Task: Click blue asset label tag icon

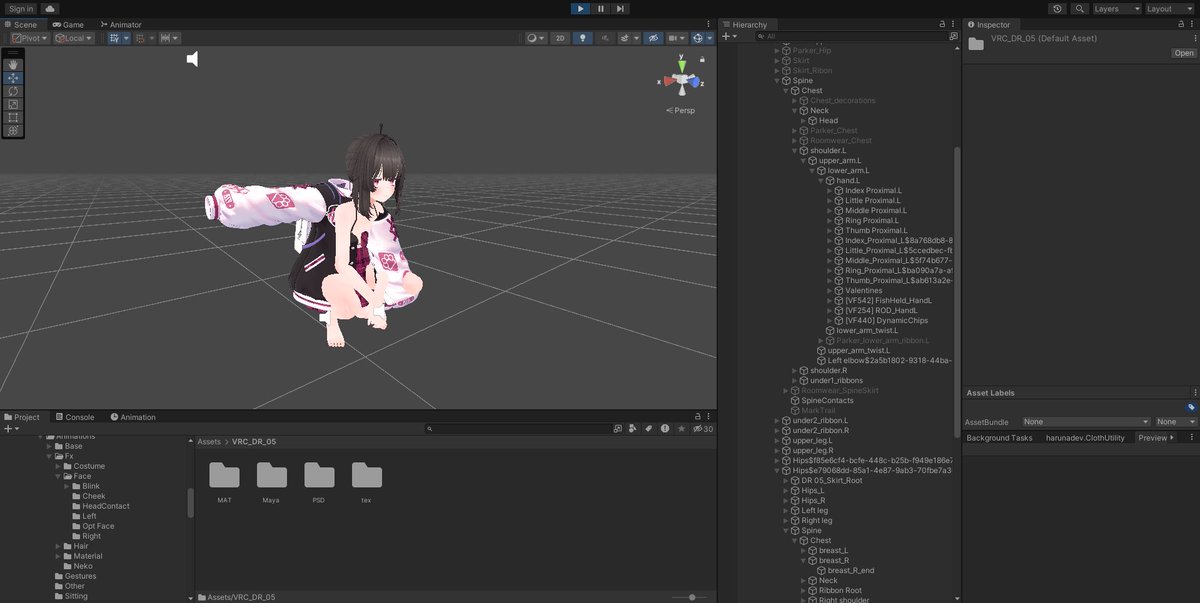Action: [x=1191, y=407]
